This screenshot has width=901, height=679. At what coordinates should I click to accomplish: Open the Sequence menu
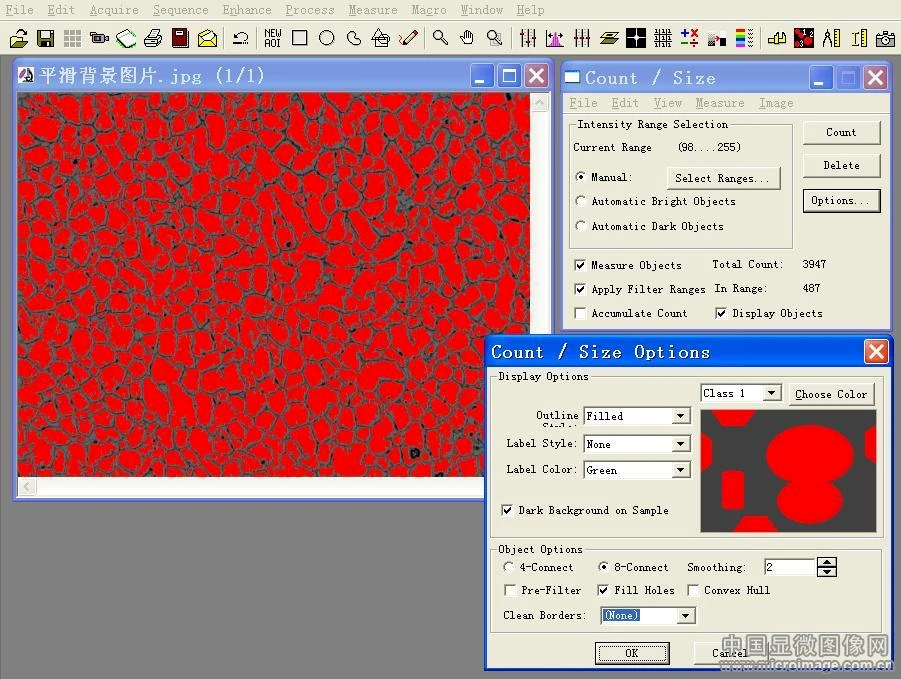(x=180, y=10)
